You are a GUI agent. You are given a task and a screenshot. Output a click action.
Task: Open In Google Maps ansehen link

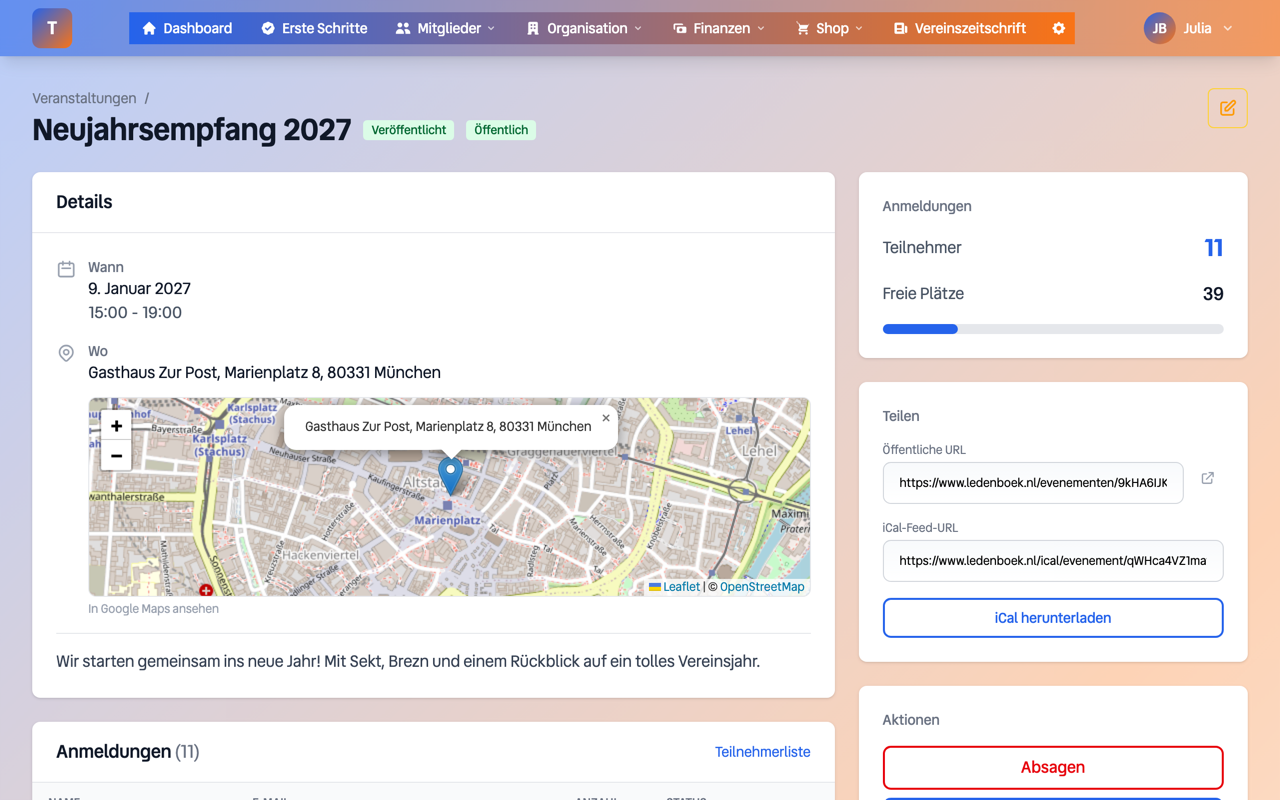tap(153, 608)
